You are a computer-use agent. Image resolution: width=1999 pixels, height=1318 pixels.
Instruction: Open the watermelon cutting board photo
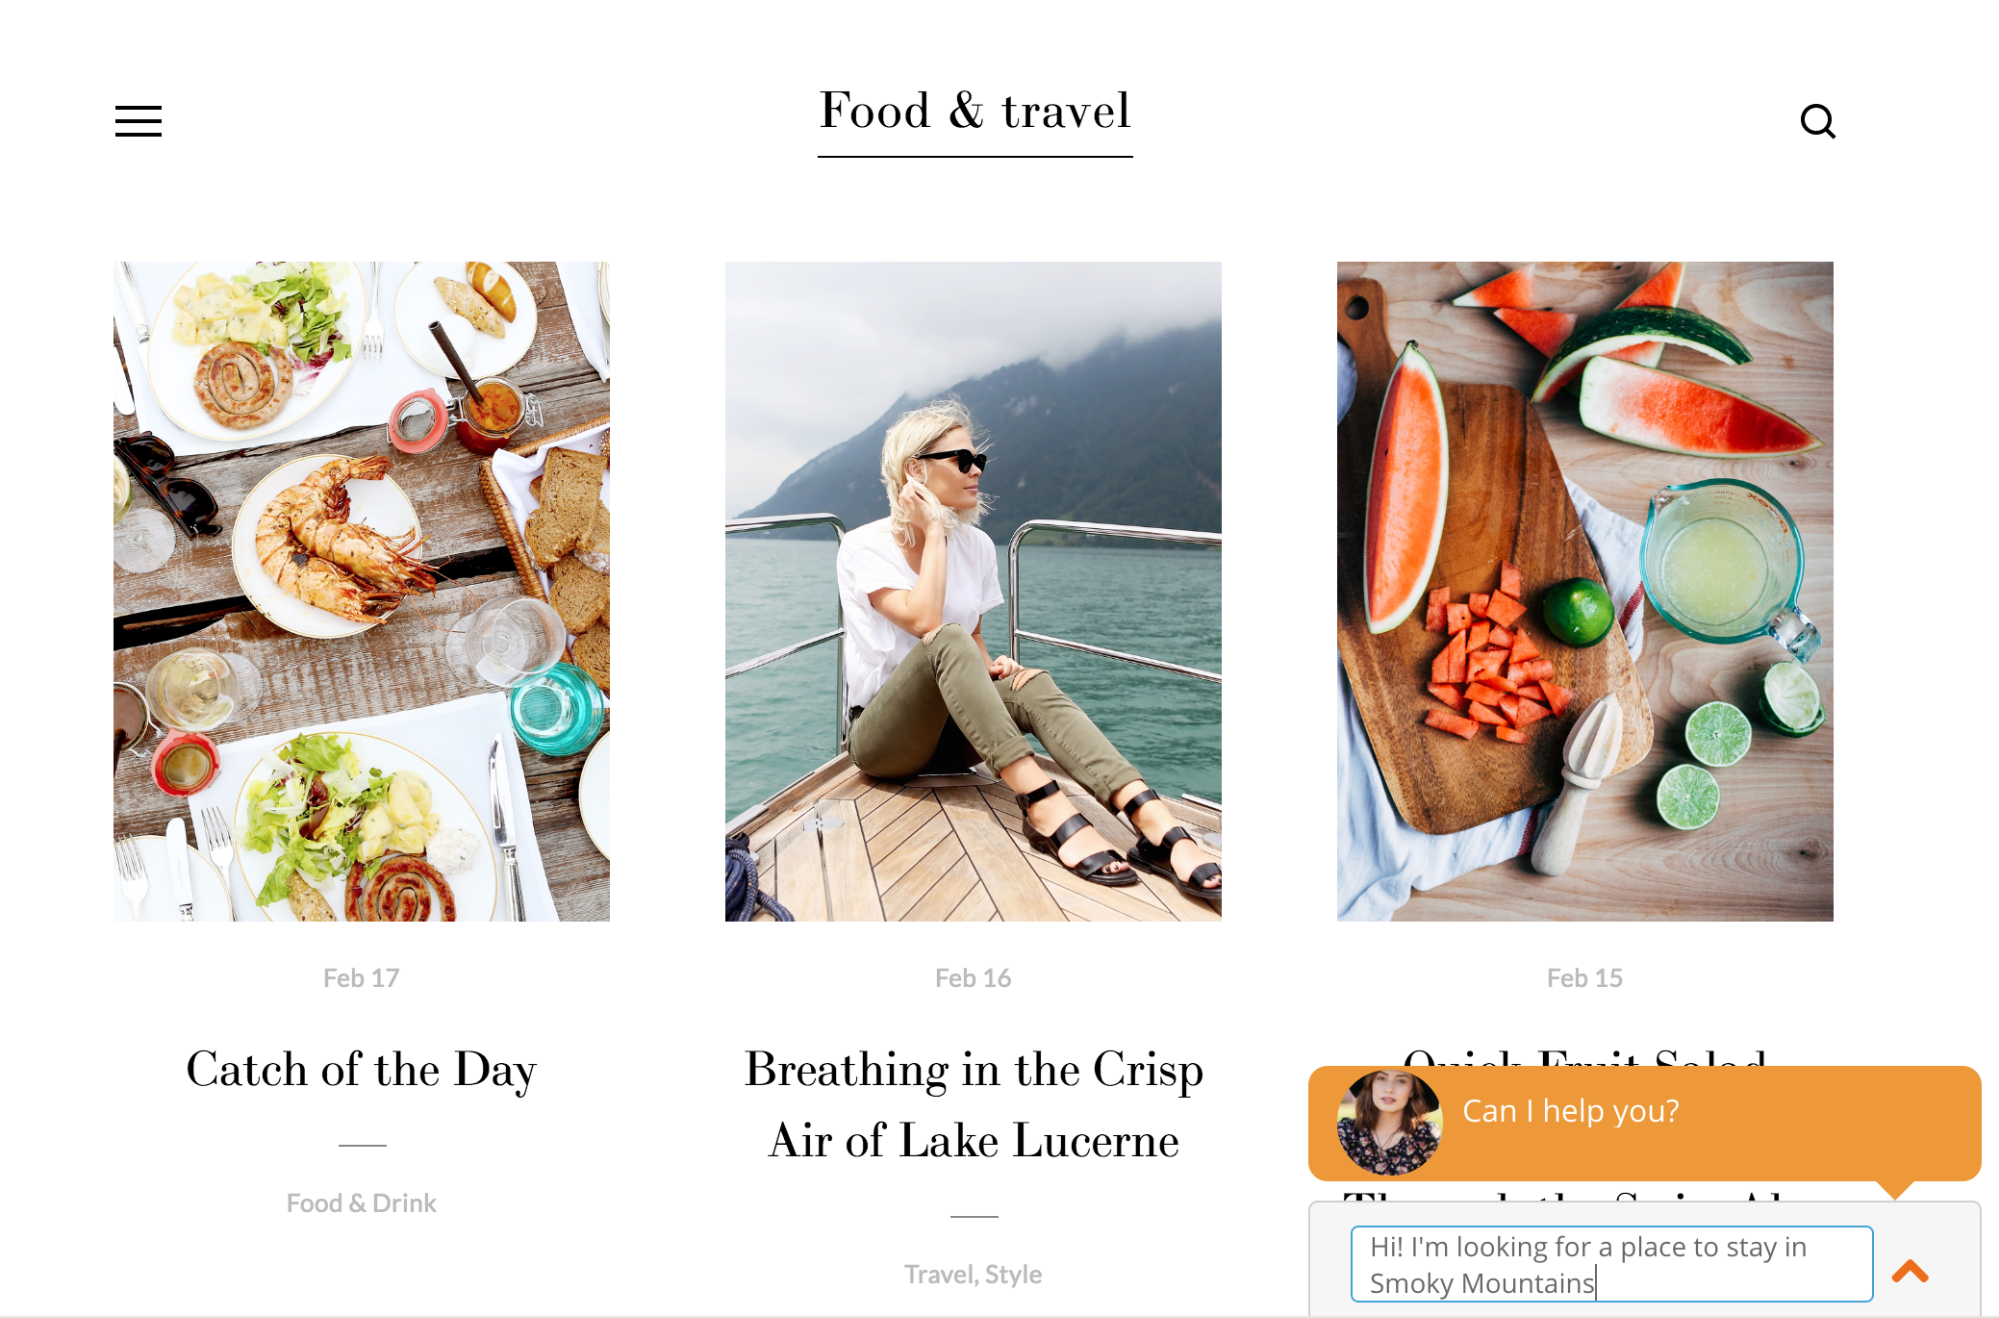[x=1585, y=591]
